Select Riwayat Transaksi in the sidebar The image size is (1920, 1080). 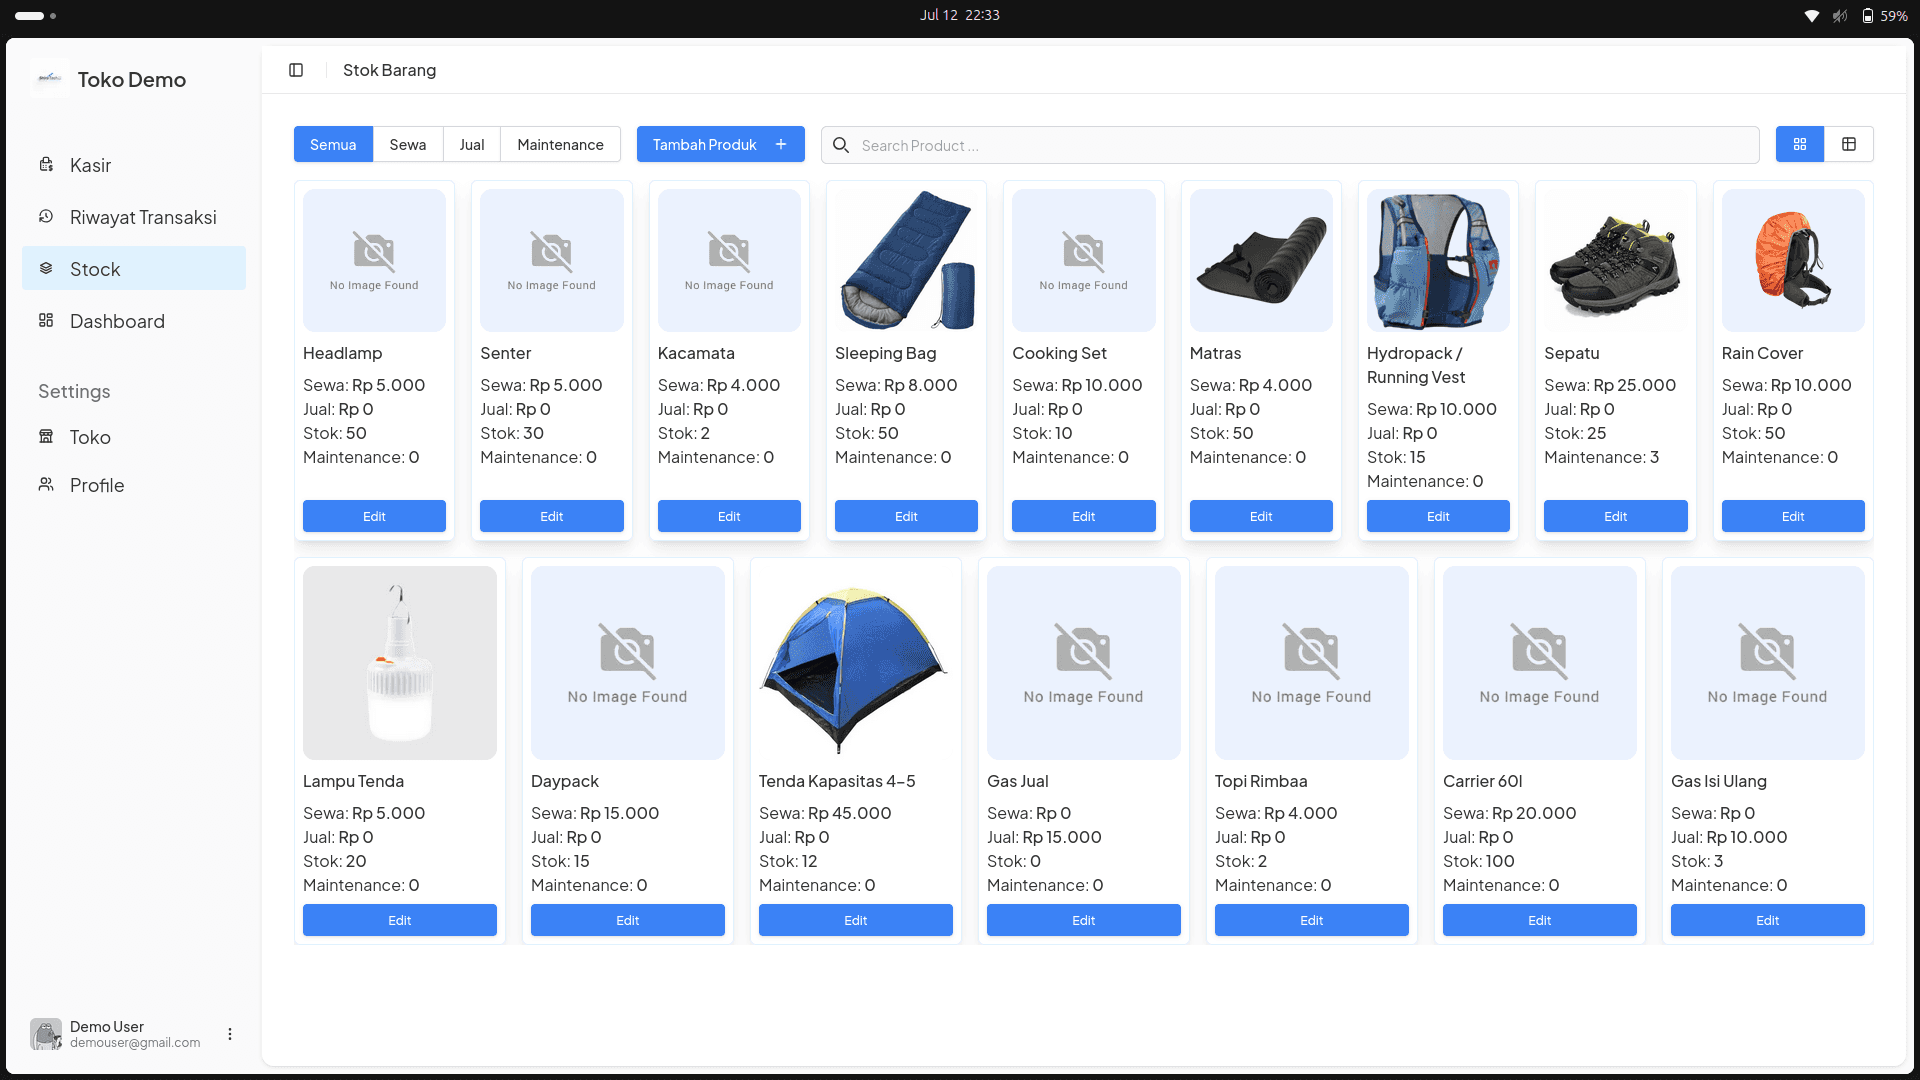pos(142,216)
